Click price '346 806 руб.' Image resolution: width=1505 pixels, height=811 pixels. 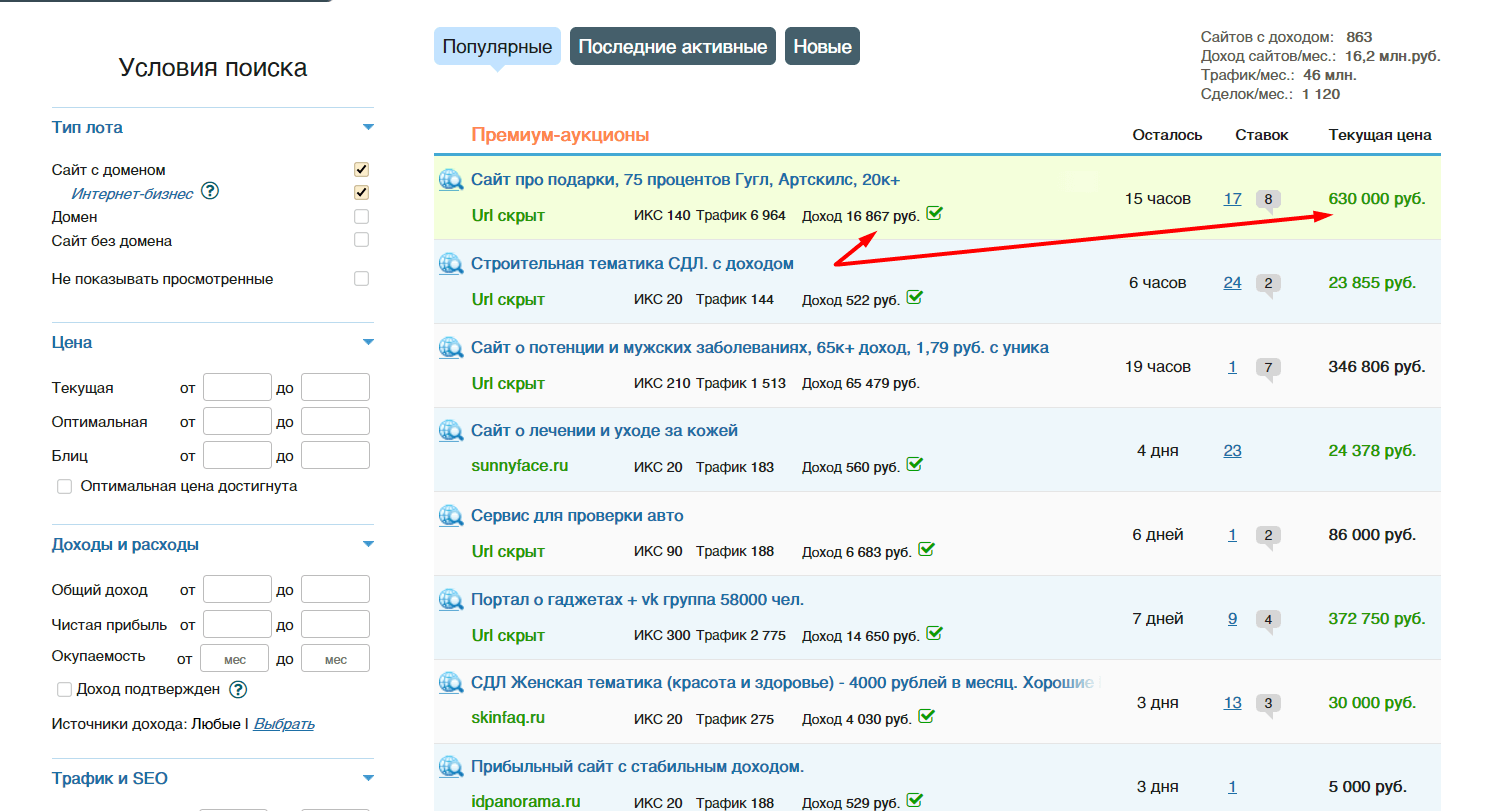tap(1377, 367)
